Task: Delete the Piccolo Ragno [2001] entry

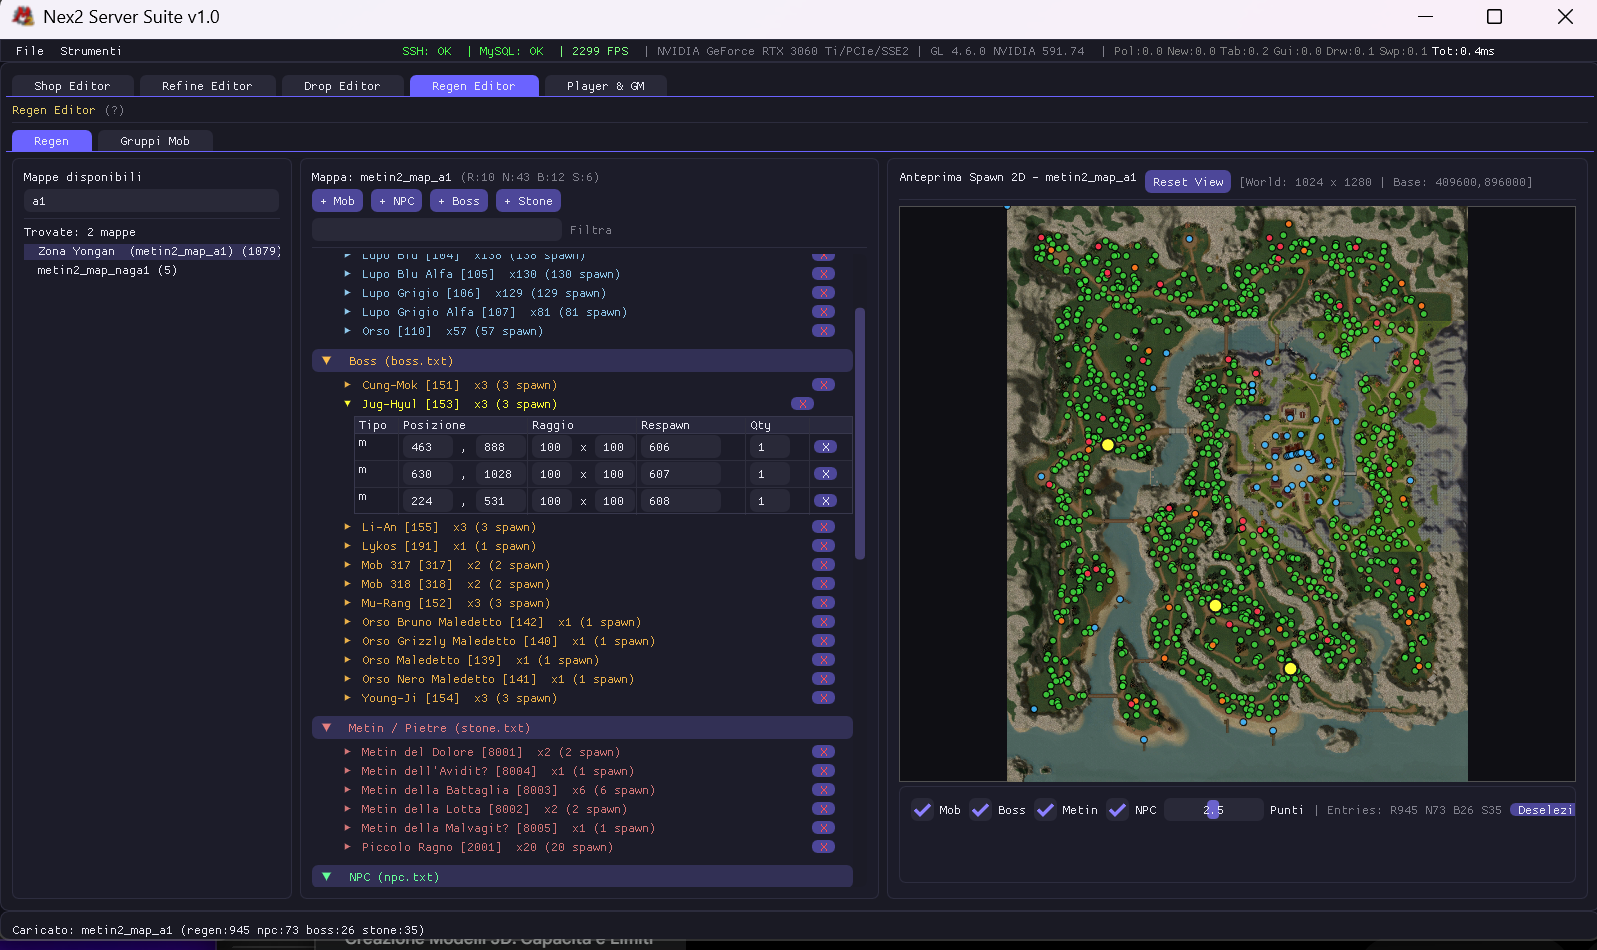Action: (x=823, y=847)
